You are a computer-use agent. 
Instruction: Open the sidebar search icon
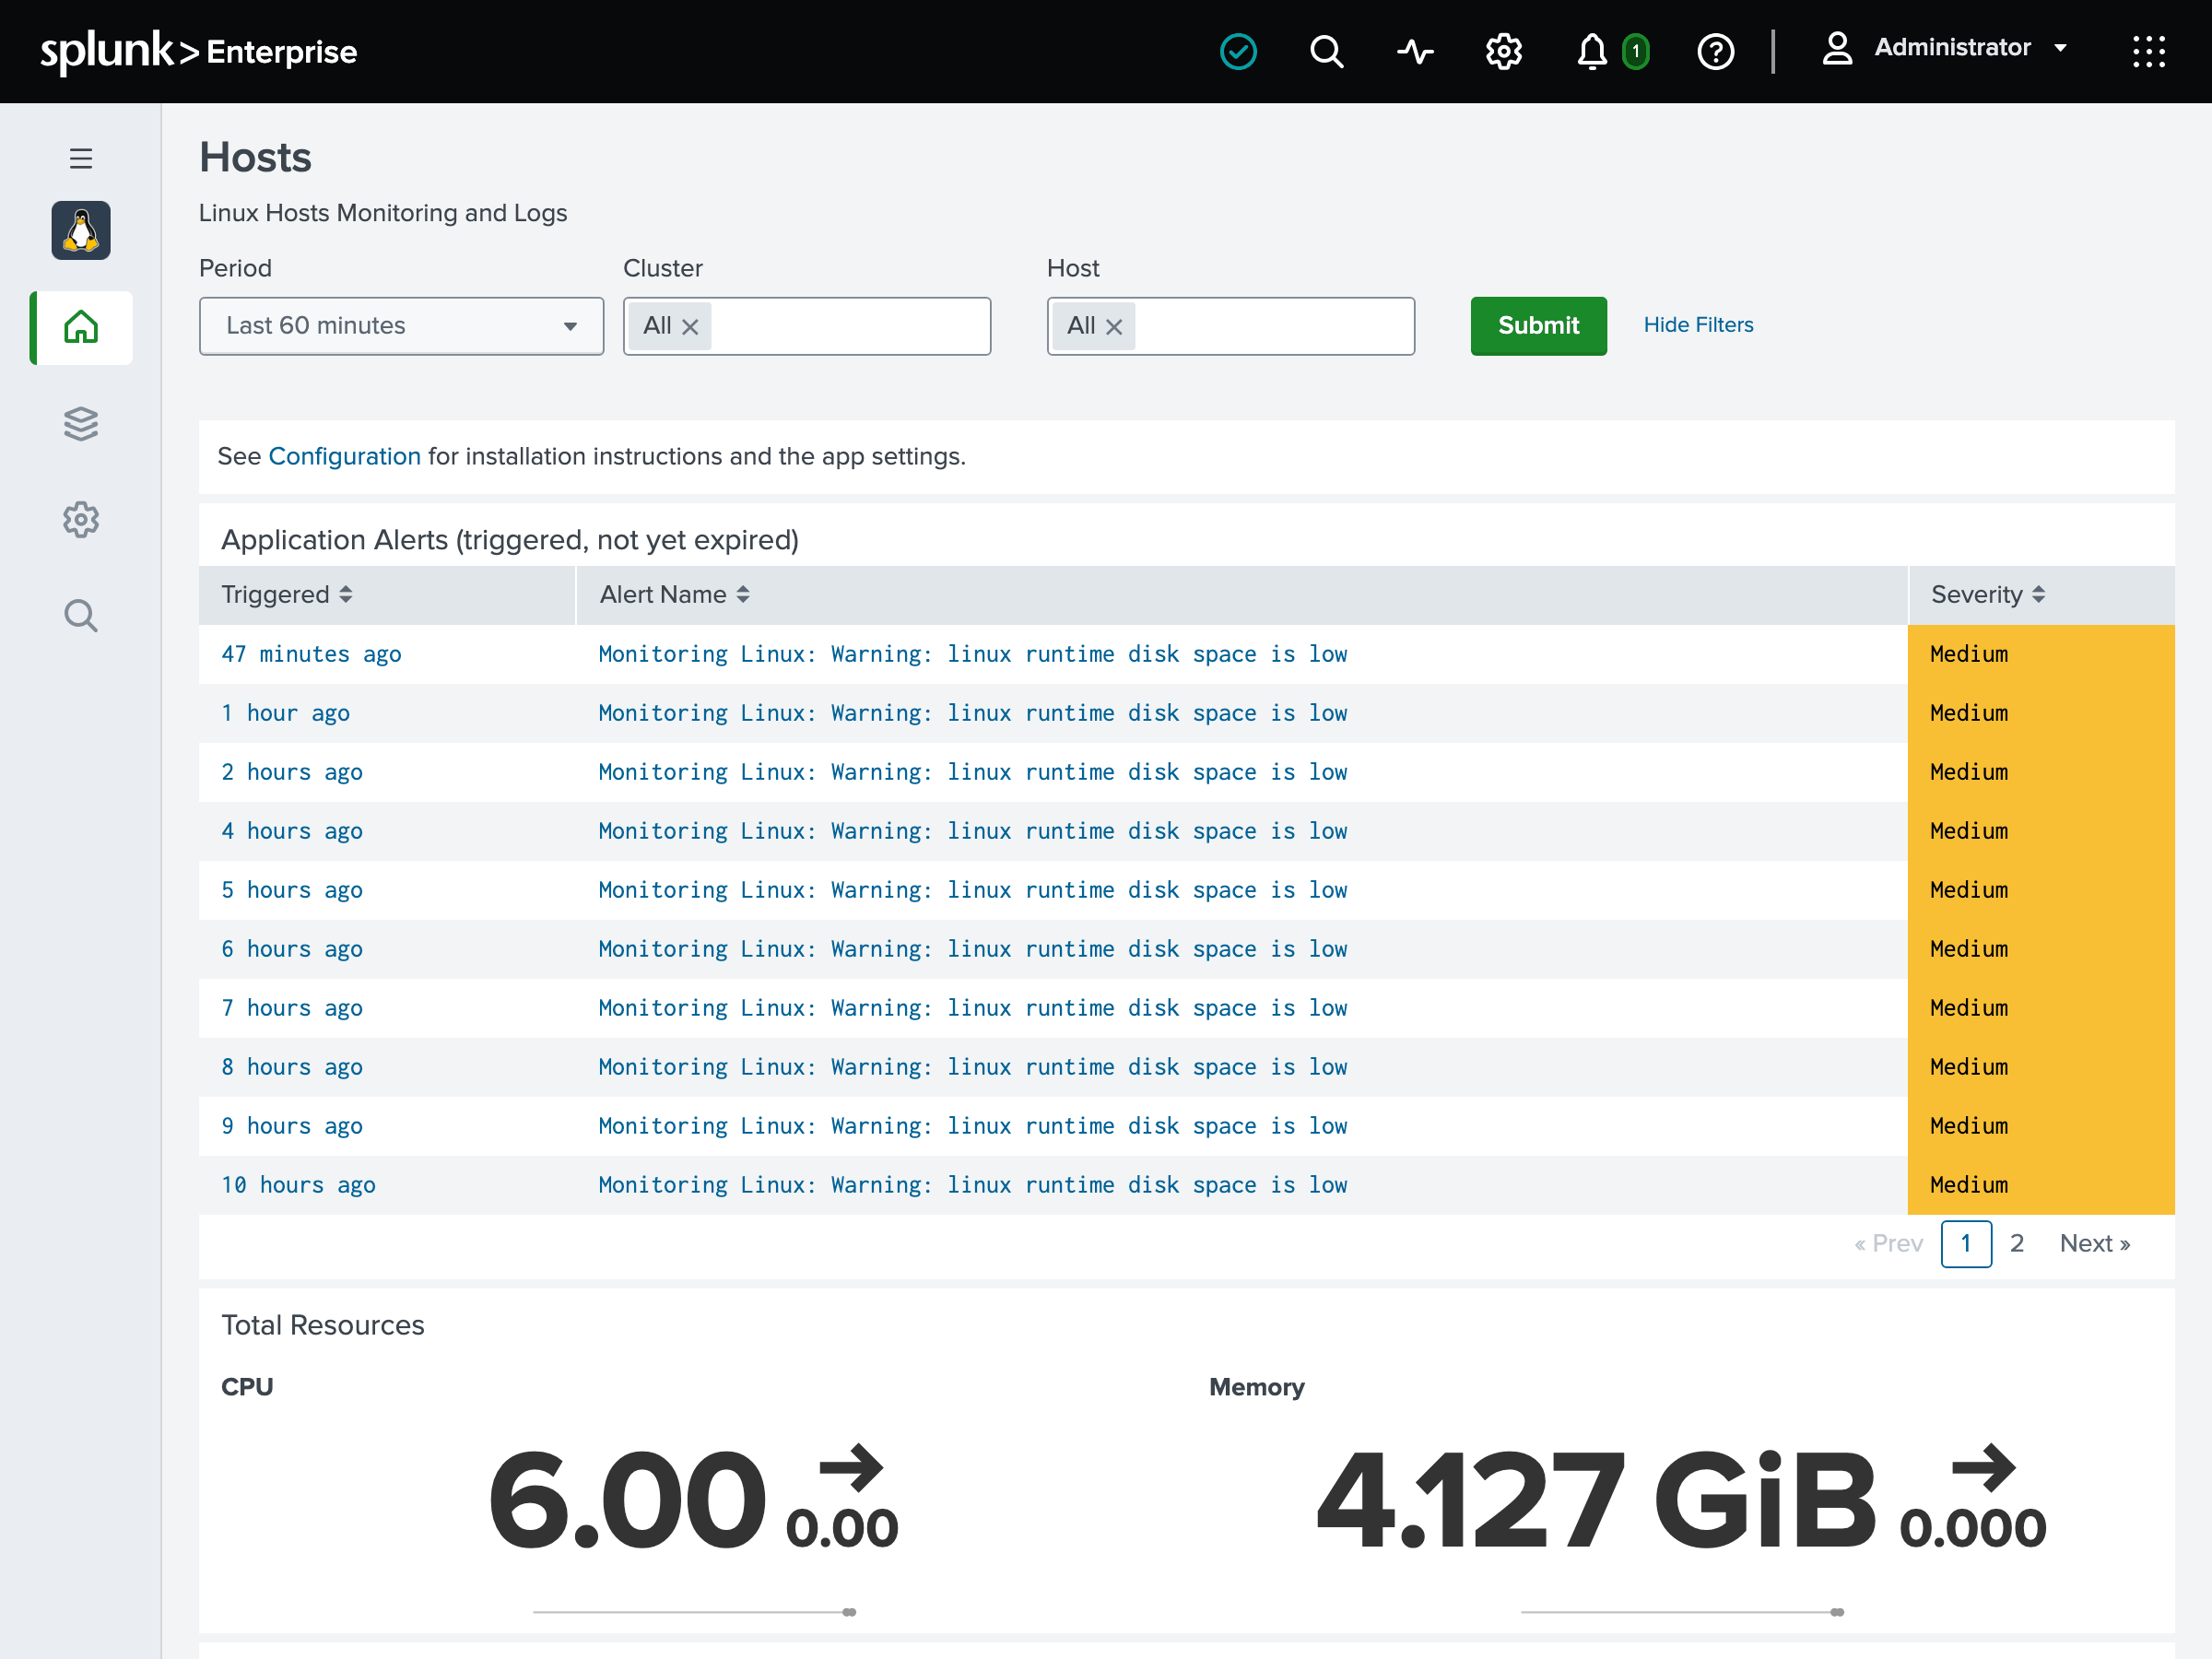click(81, 615)
